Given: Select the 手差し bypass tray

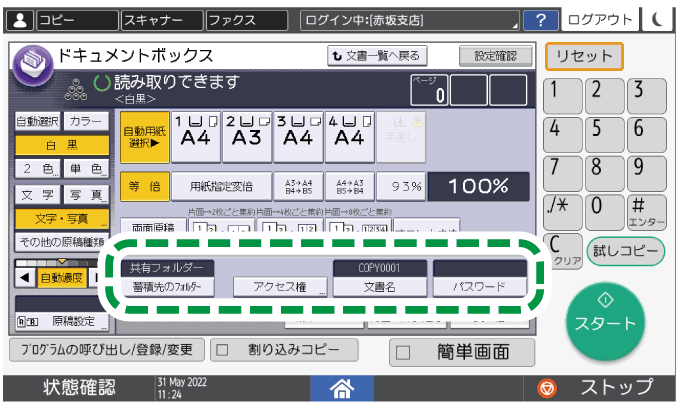Looking at the screenshot, I should [x=401, y=137].
